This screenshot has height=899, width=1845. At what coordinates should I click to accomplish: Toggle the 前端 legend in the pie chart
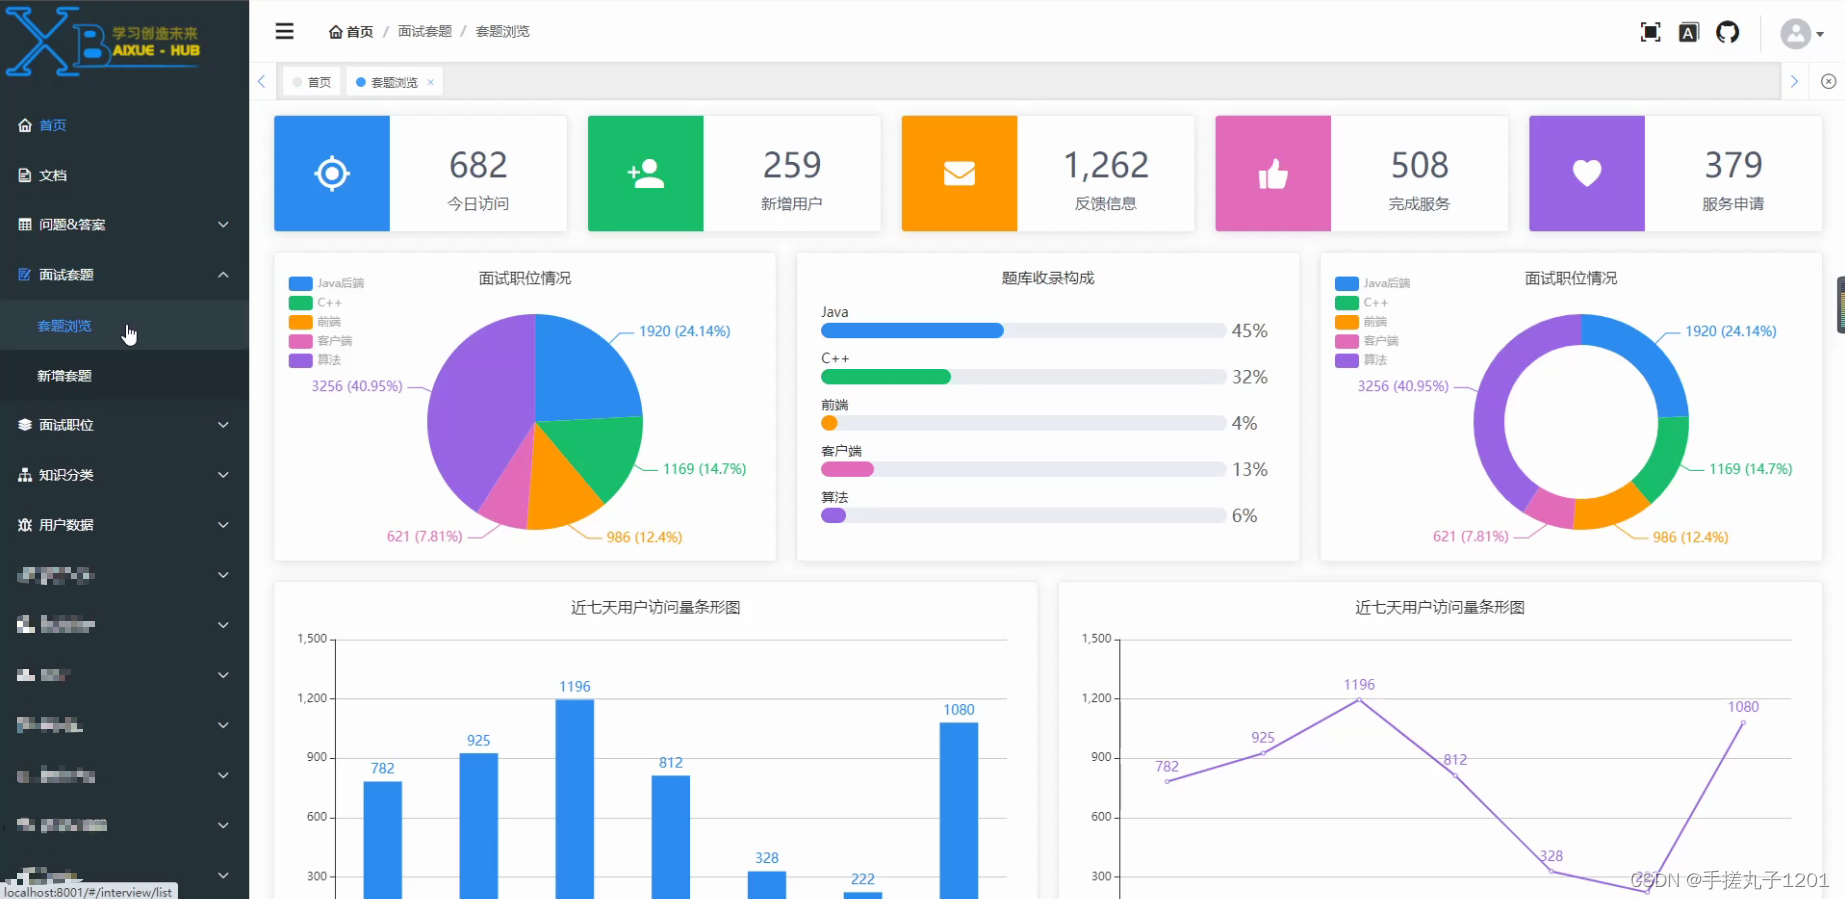[x=315, y=322]
